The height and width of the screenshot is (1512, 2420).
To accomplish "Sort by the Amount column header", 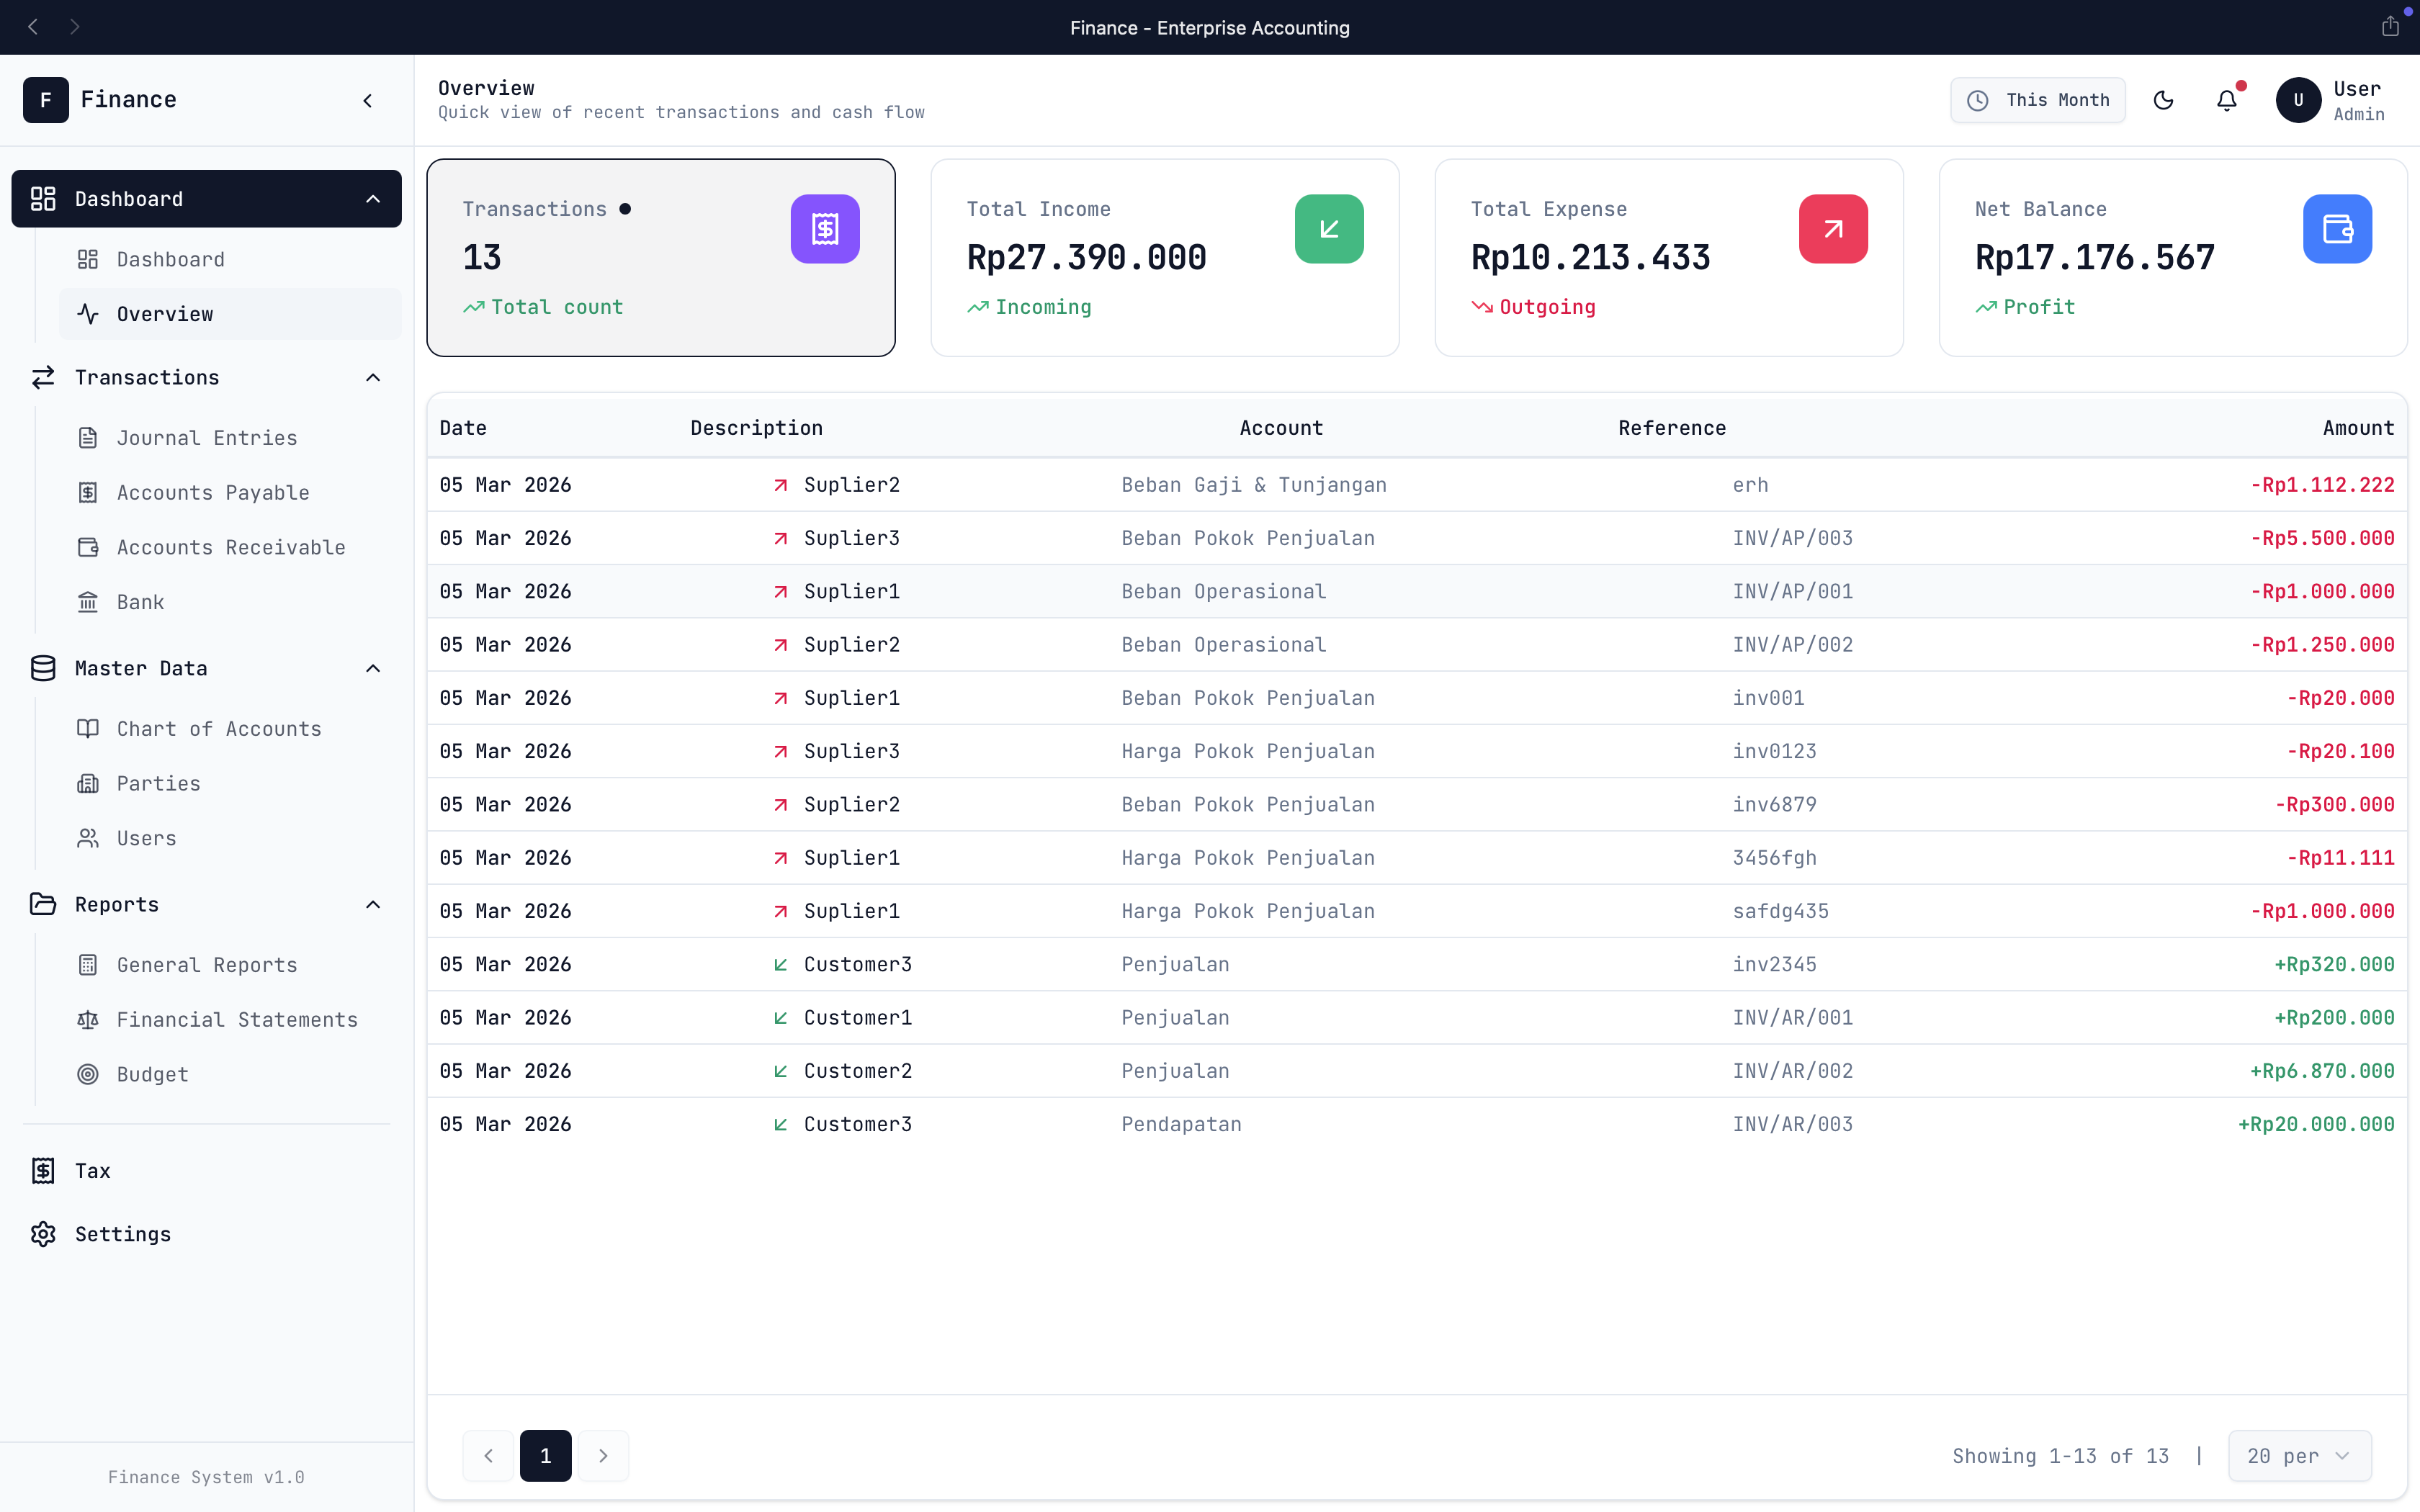I will [2357, 428].
